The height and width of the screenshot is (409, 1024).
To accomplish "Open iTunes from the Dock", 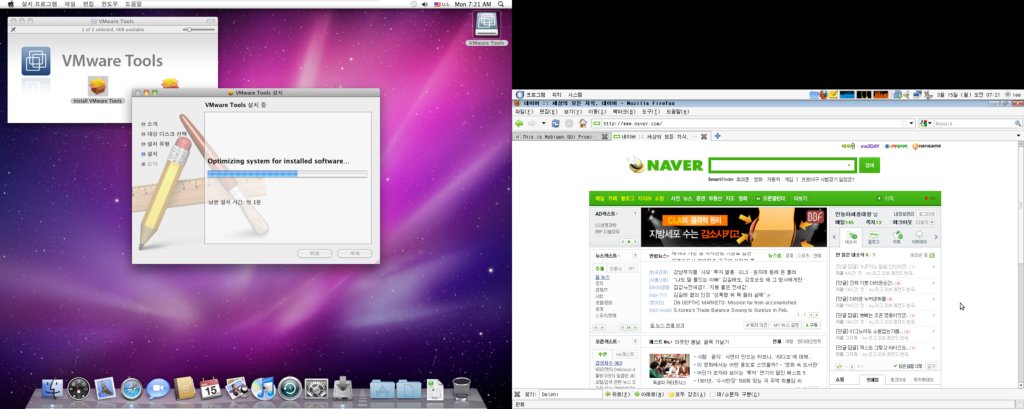I will click(x=263, y=389).
